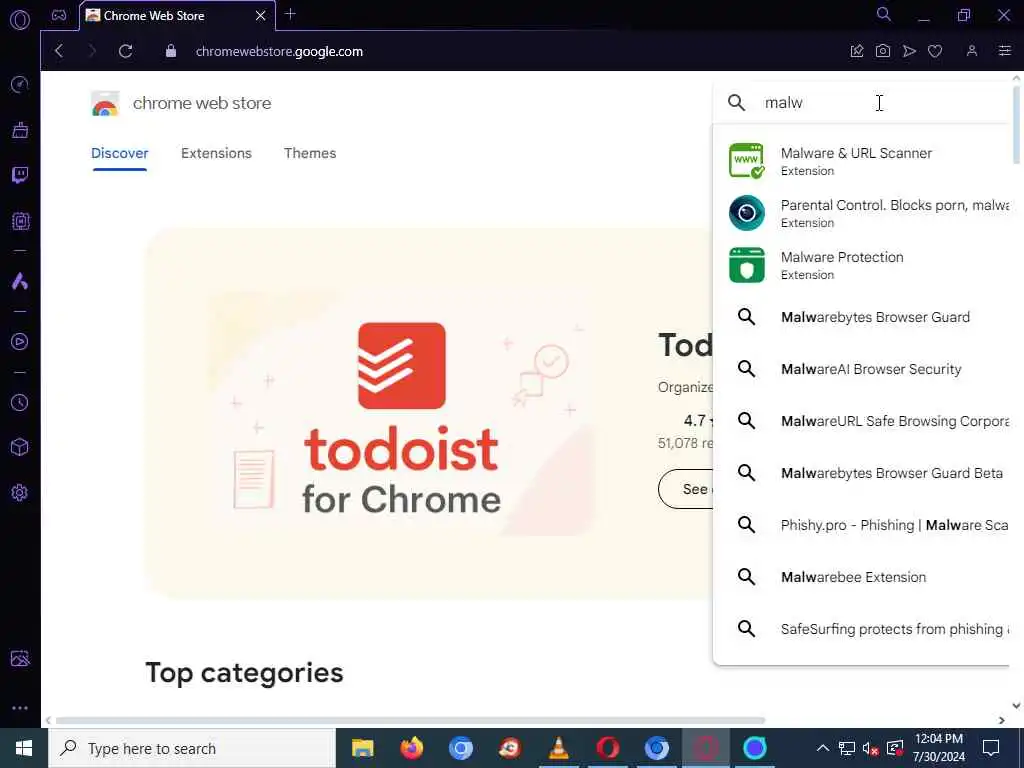This screenshot has width=1024, height=768.
Task: Select Malware & URL Scanner extension suggestion
Action: [862, 161]
